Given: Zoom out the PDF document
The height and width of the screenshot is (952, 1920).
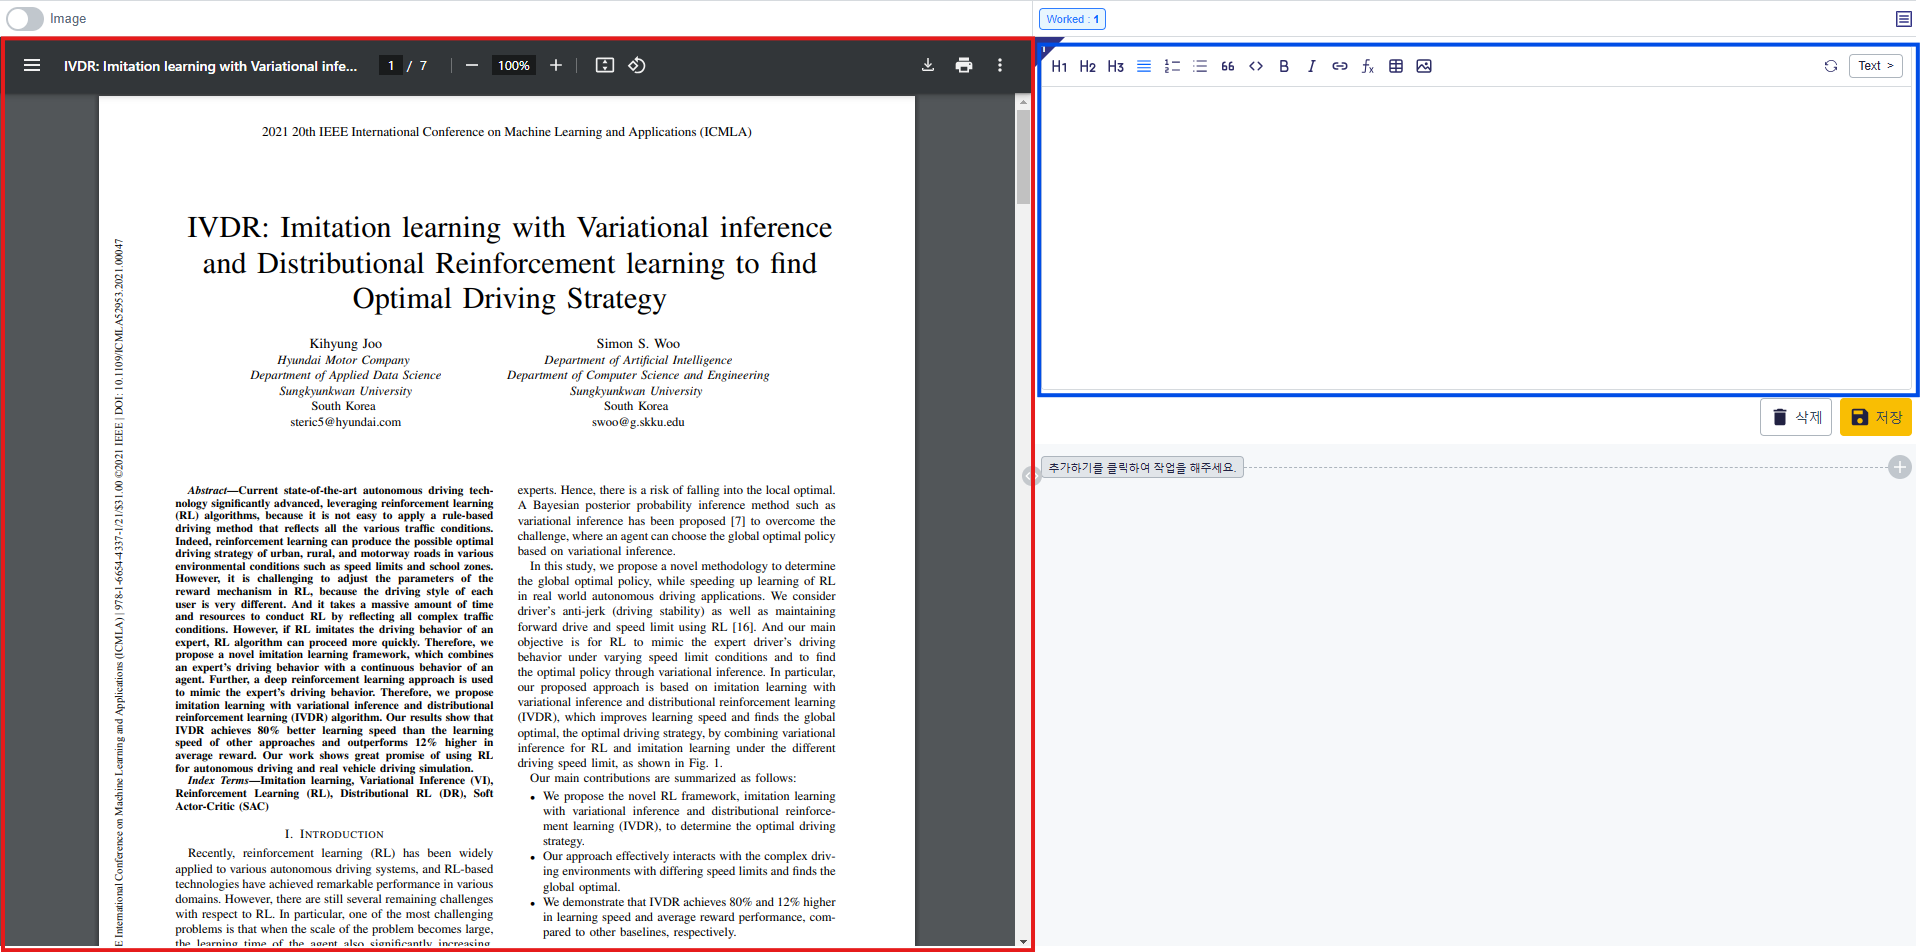Looking at the screenshot, I should pos(472,65).
